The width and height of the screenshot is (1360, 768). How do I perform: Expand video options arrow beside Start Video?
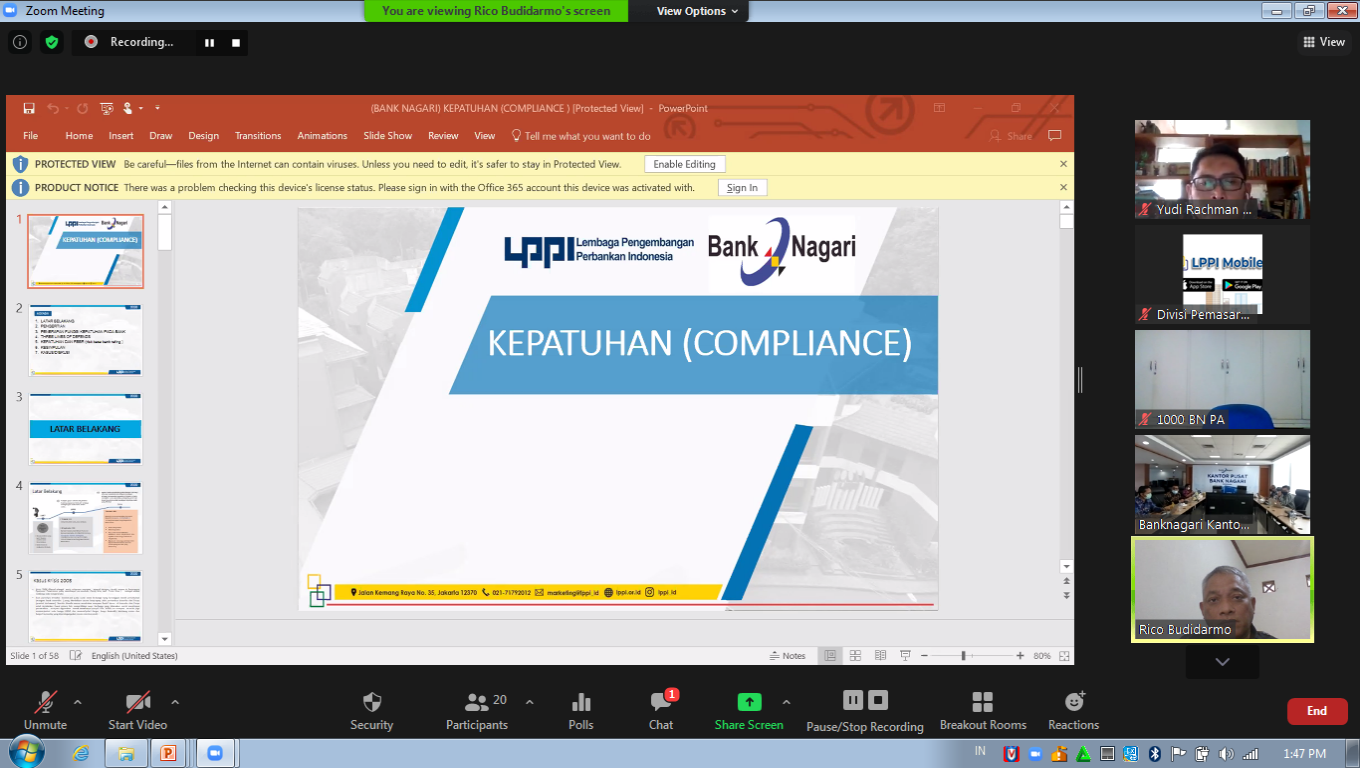point(175,701)
